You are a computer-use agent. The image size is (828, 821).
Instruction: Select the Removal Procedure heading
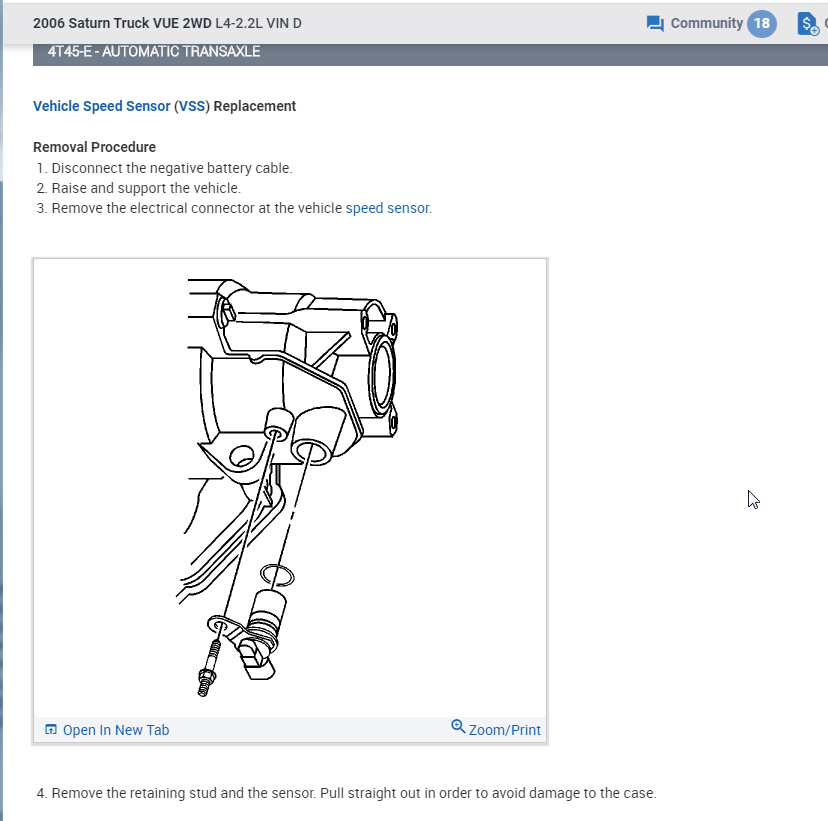[95, 147]
